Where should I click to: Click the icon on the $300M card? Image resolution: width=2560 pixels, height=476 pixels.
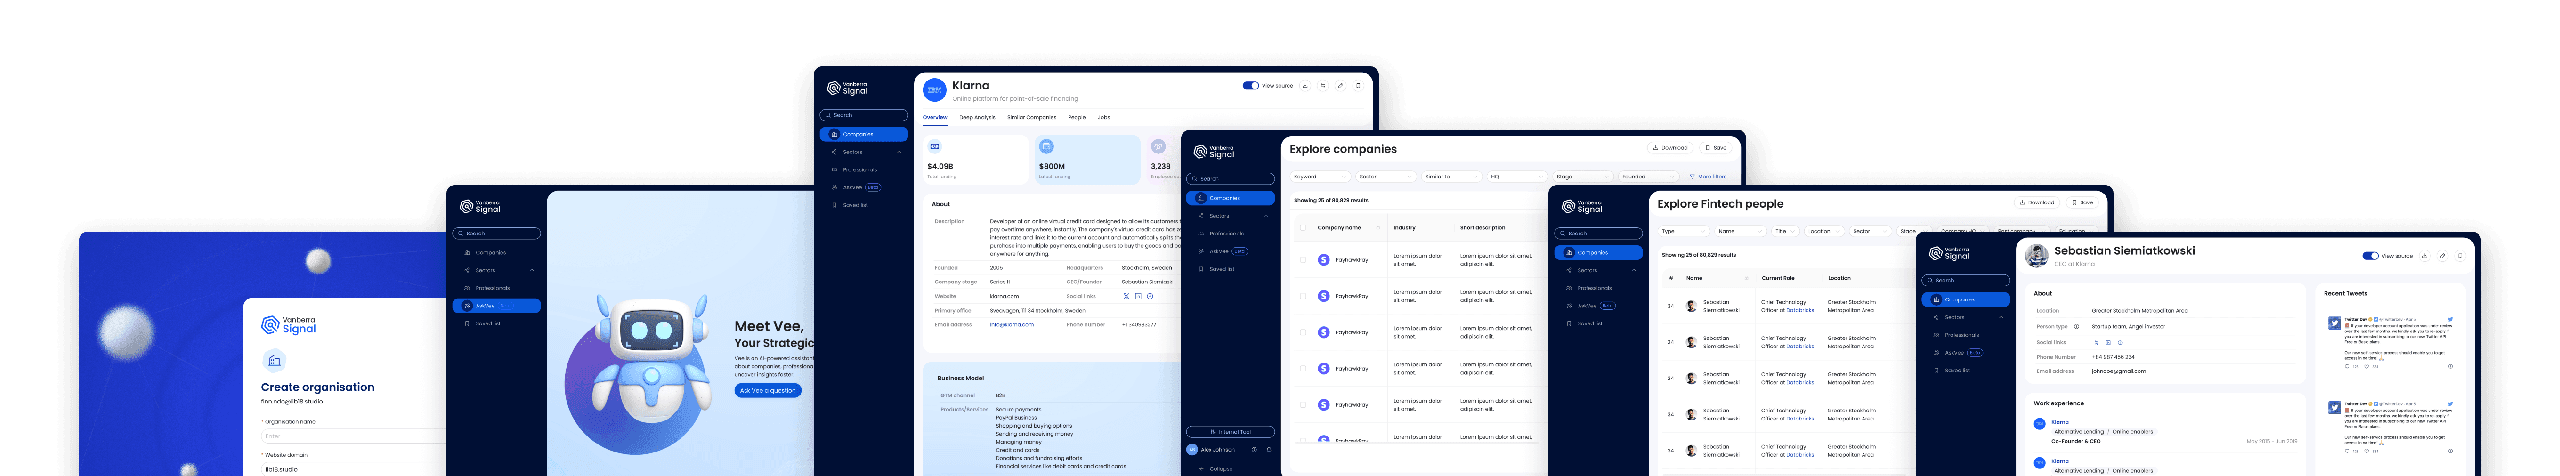click(1046, 146)
